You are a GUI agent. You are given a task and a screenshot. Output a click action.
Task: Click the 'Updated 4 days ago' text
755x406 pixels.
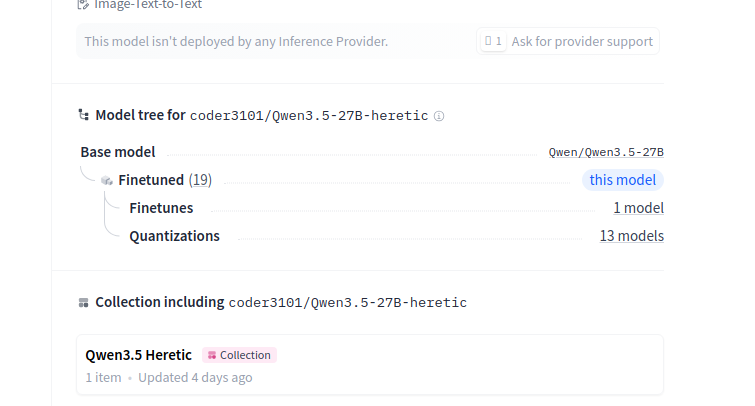point(195,378)
